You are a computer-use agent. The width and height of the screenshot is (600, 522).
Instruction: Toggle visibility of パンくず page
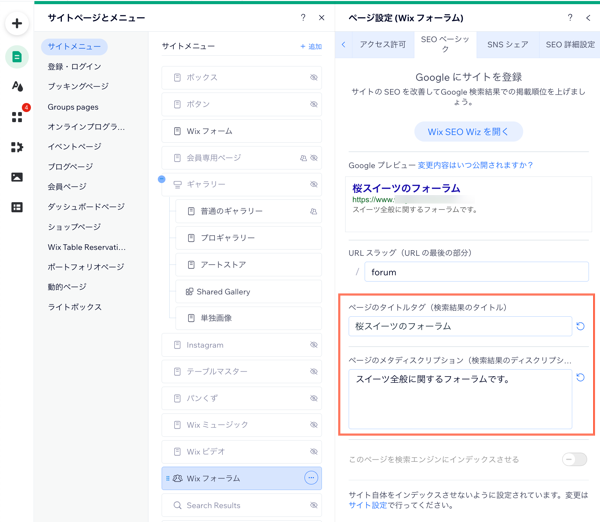[314, 398]
